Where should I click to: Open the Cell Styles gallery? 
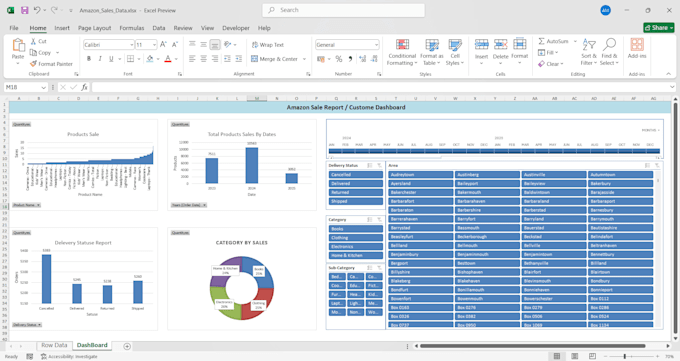point(455,52)
